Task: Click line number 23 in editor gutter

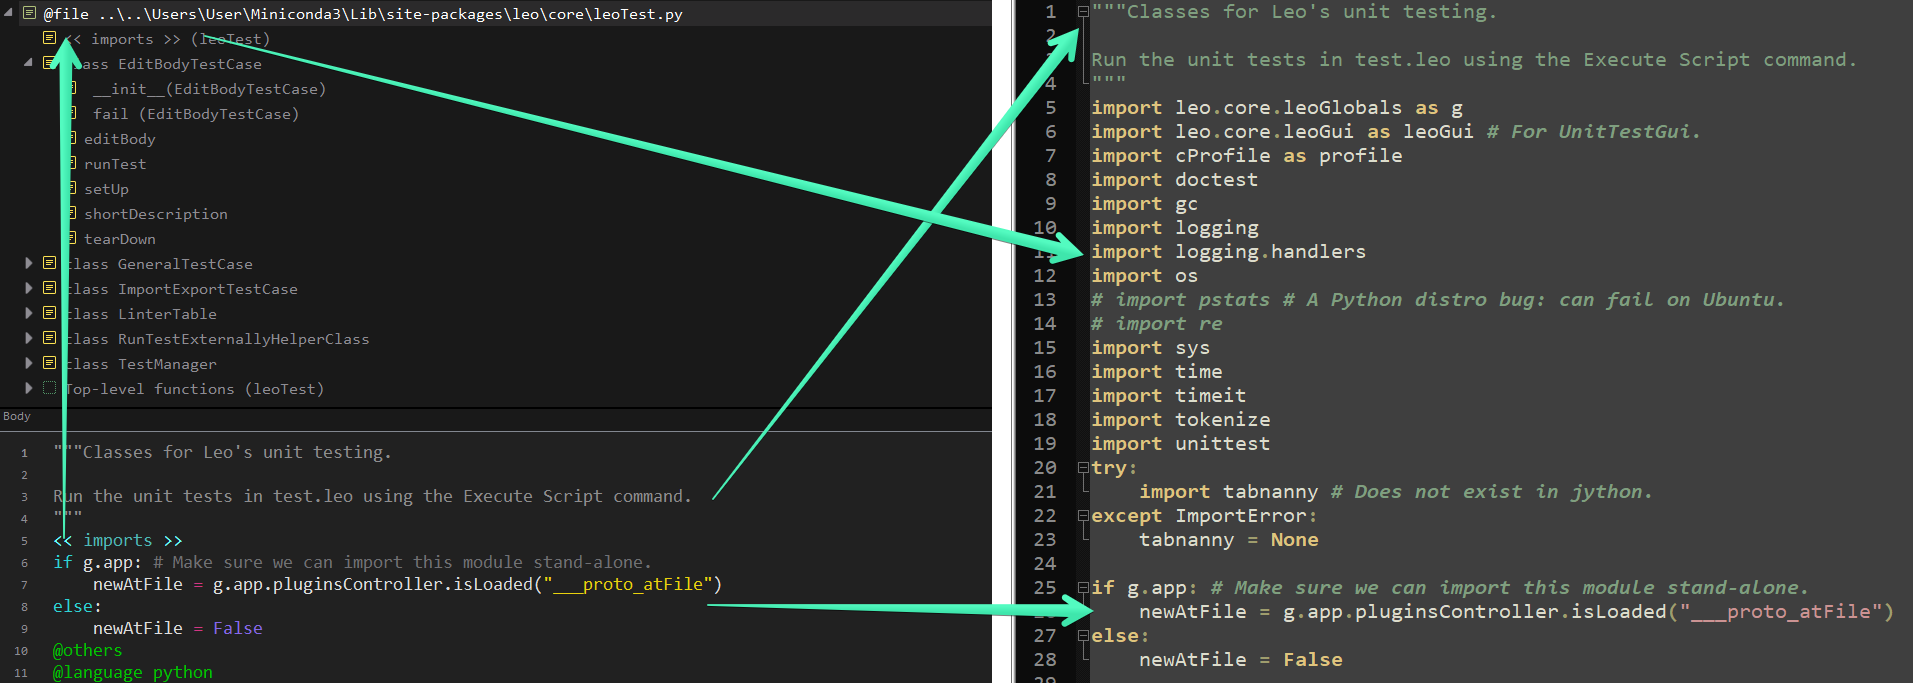Action: click(1045, 539)
